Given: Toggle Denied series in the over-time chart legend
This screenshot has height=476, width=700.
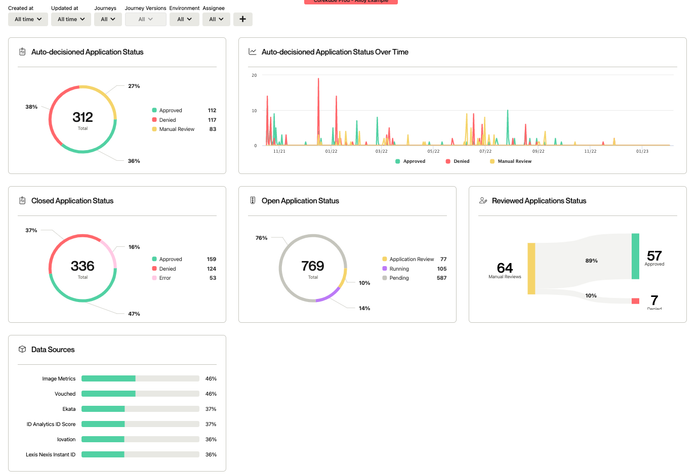Looking at the screenshot, I should click(x=457, y=161).
